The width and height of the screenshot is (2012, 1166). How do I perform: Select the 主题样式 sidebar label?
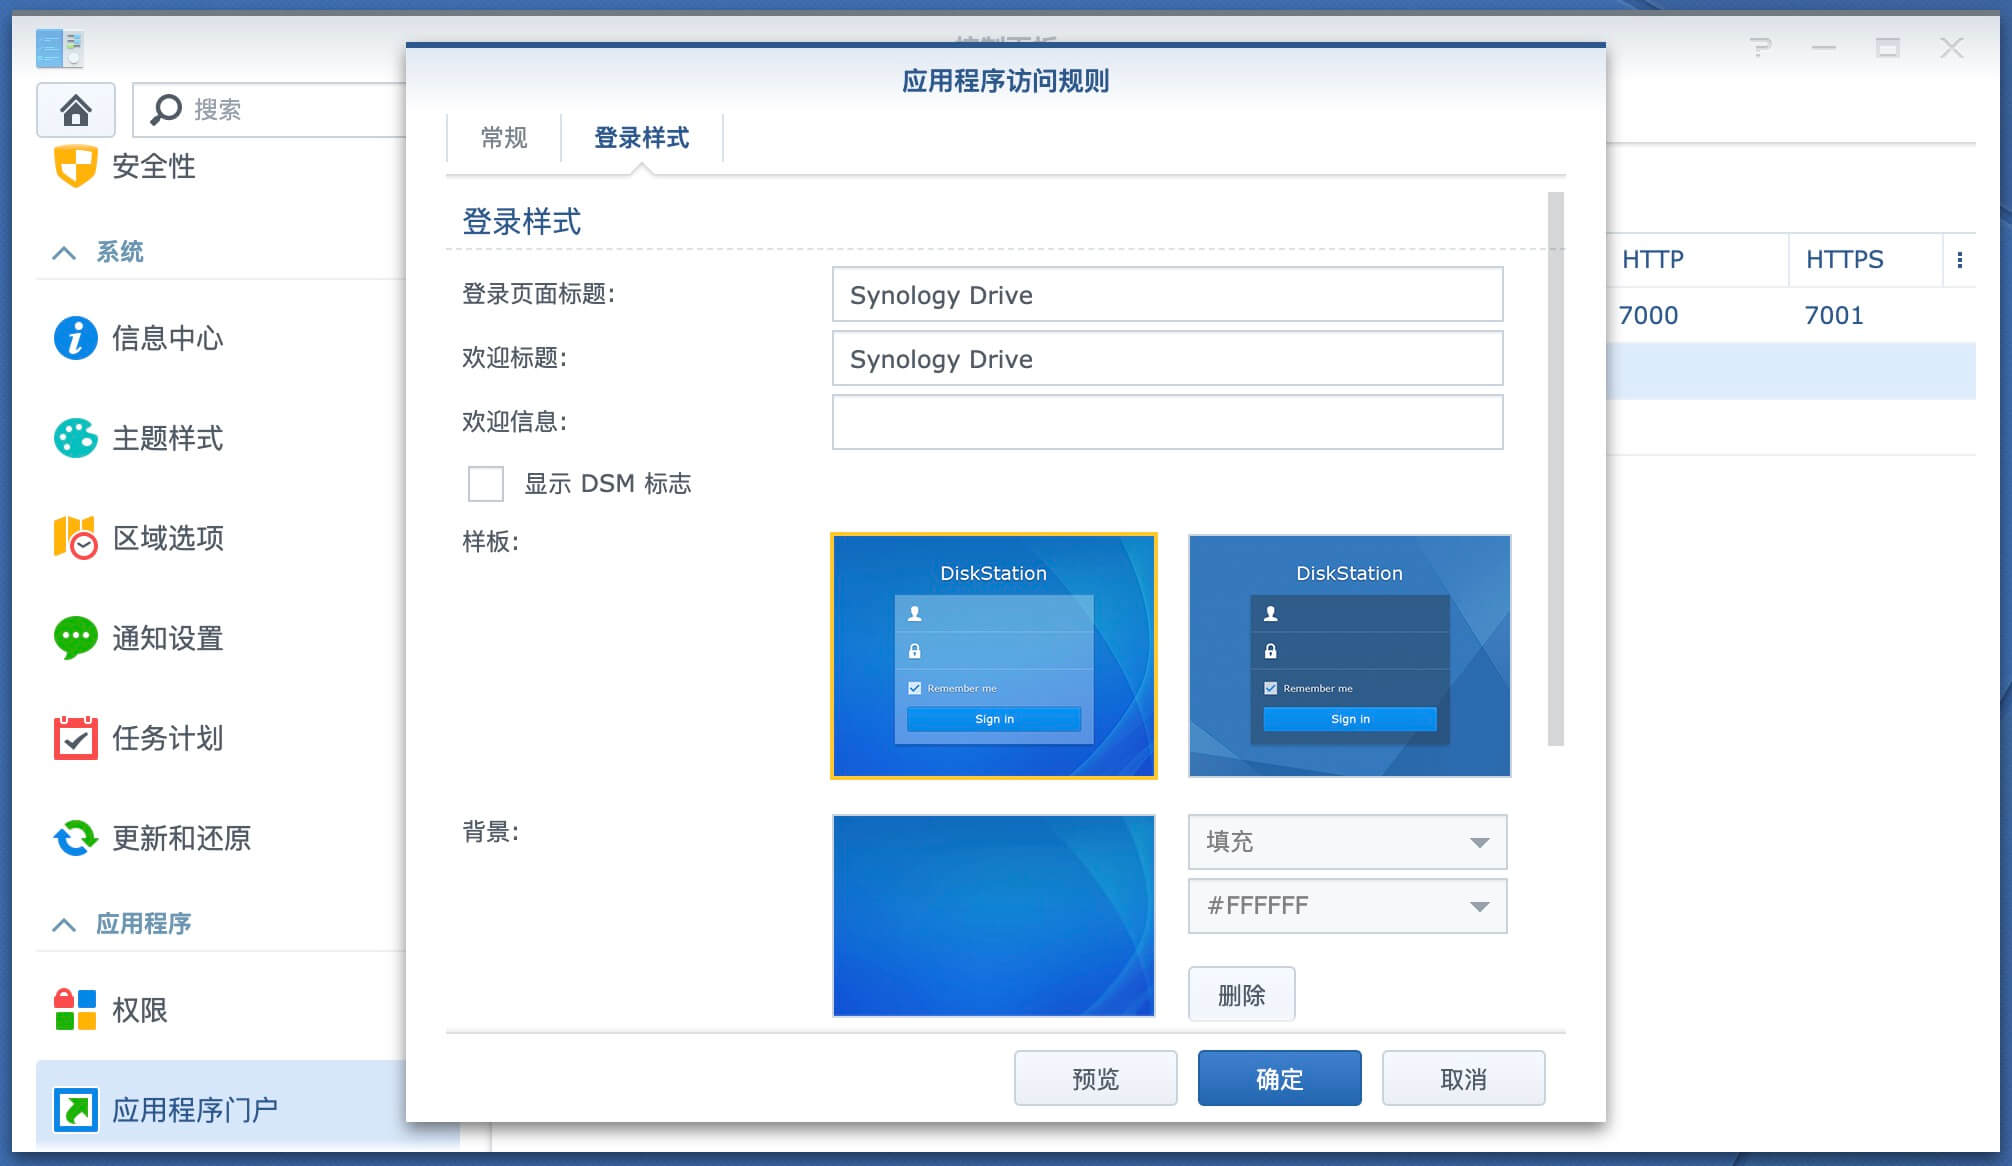[x=168, y=438]
